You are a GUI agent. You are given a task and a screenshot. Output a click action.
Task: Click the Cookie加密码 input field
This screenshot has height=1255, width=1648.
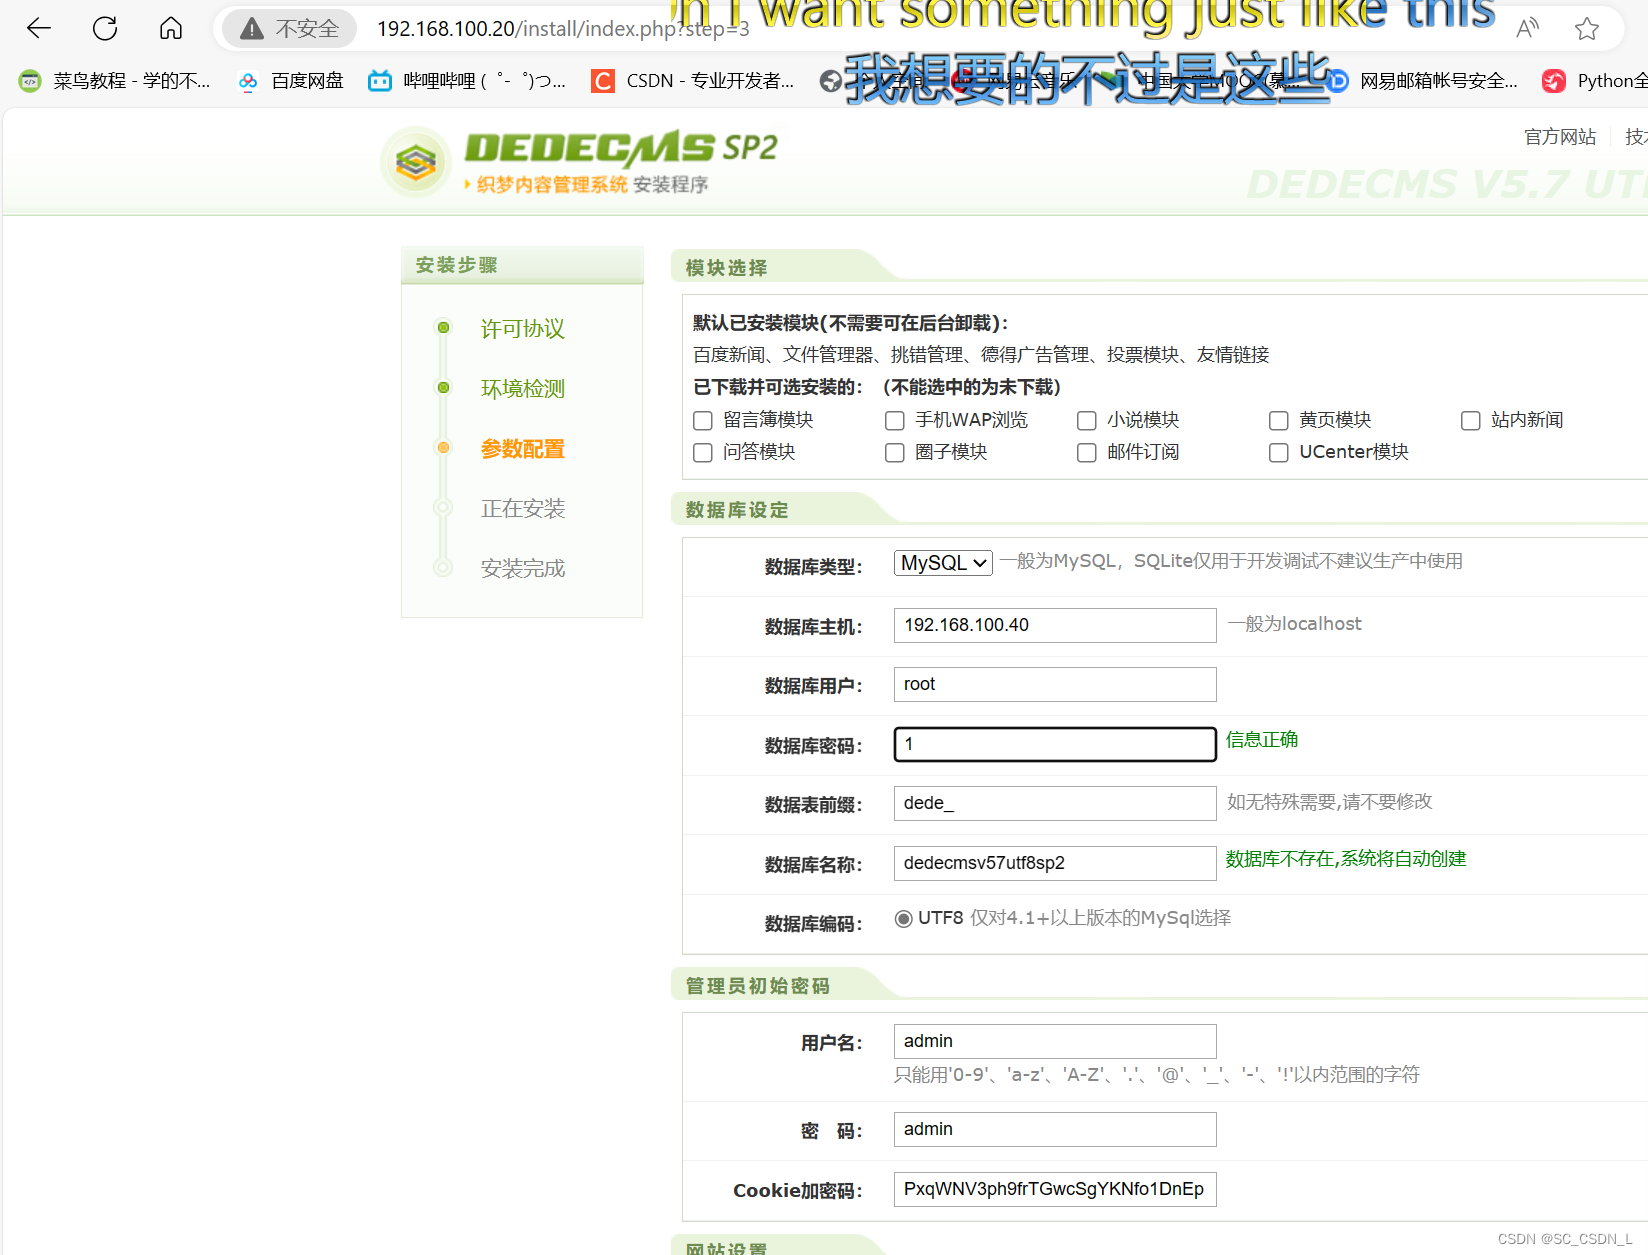pos(1054,1189)
